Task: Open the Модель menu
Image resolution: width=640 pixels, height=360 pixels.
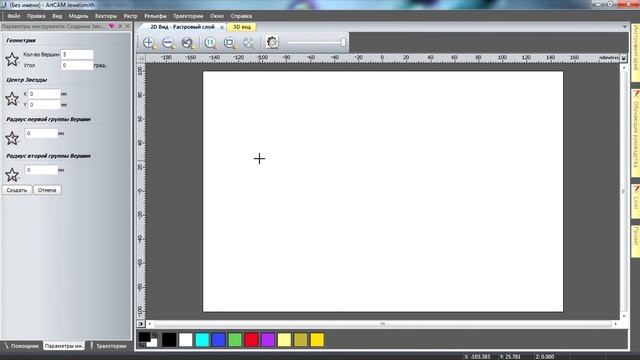Action: 78,16
